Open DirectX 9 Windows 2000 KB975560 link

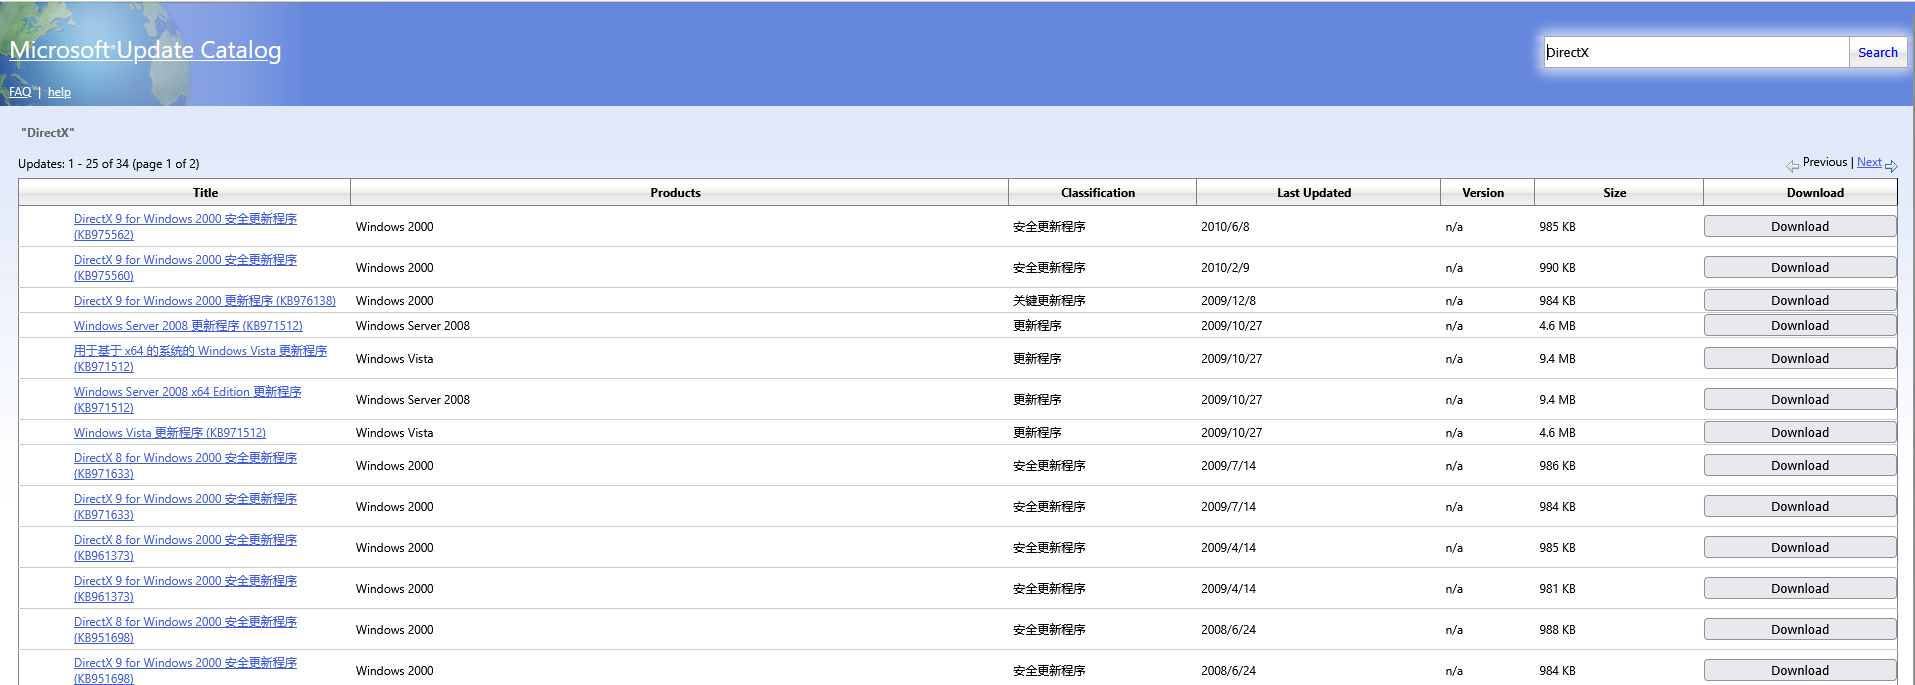click(x=185, y=268)
